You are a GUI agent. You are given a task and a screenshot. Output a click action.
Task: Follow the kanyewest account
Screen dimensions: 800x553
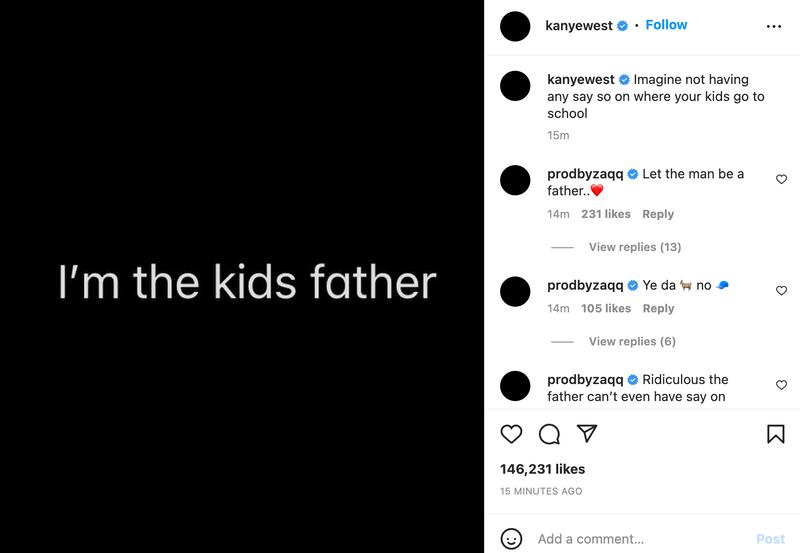click(x=666, y=25)
